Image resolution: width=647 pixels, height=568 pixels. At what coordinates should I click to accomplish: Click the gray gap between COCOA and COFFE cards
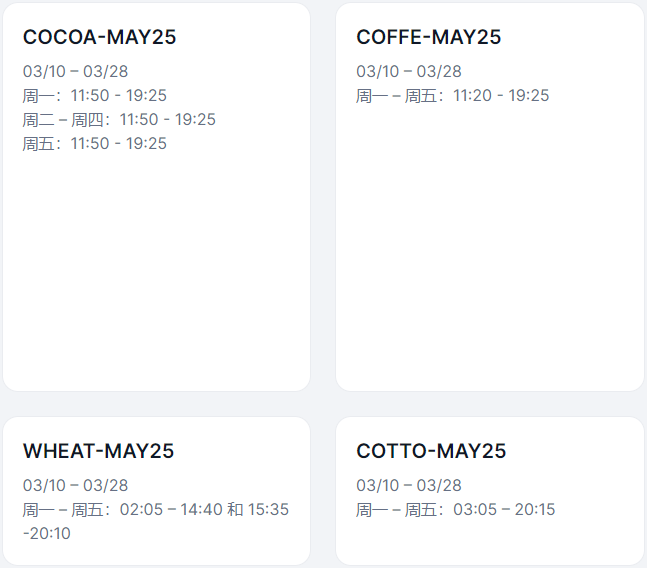tap(323, 200)
